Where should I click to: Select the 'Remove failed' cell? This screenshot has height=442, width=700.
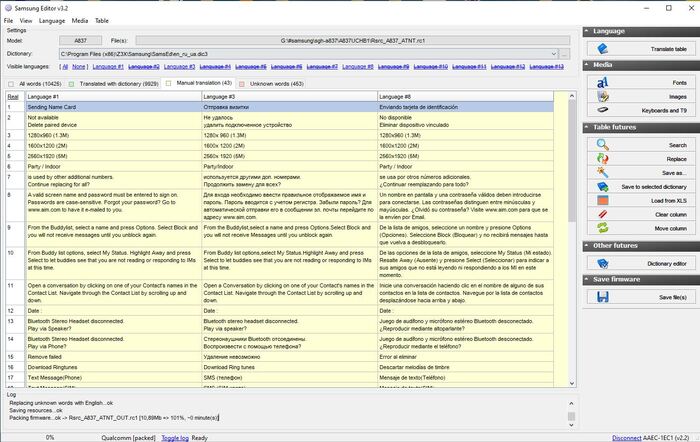click(x=113, y=357)
